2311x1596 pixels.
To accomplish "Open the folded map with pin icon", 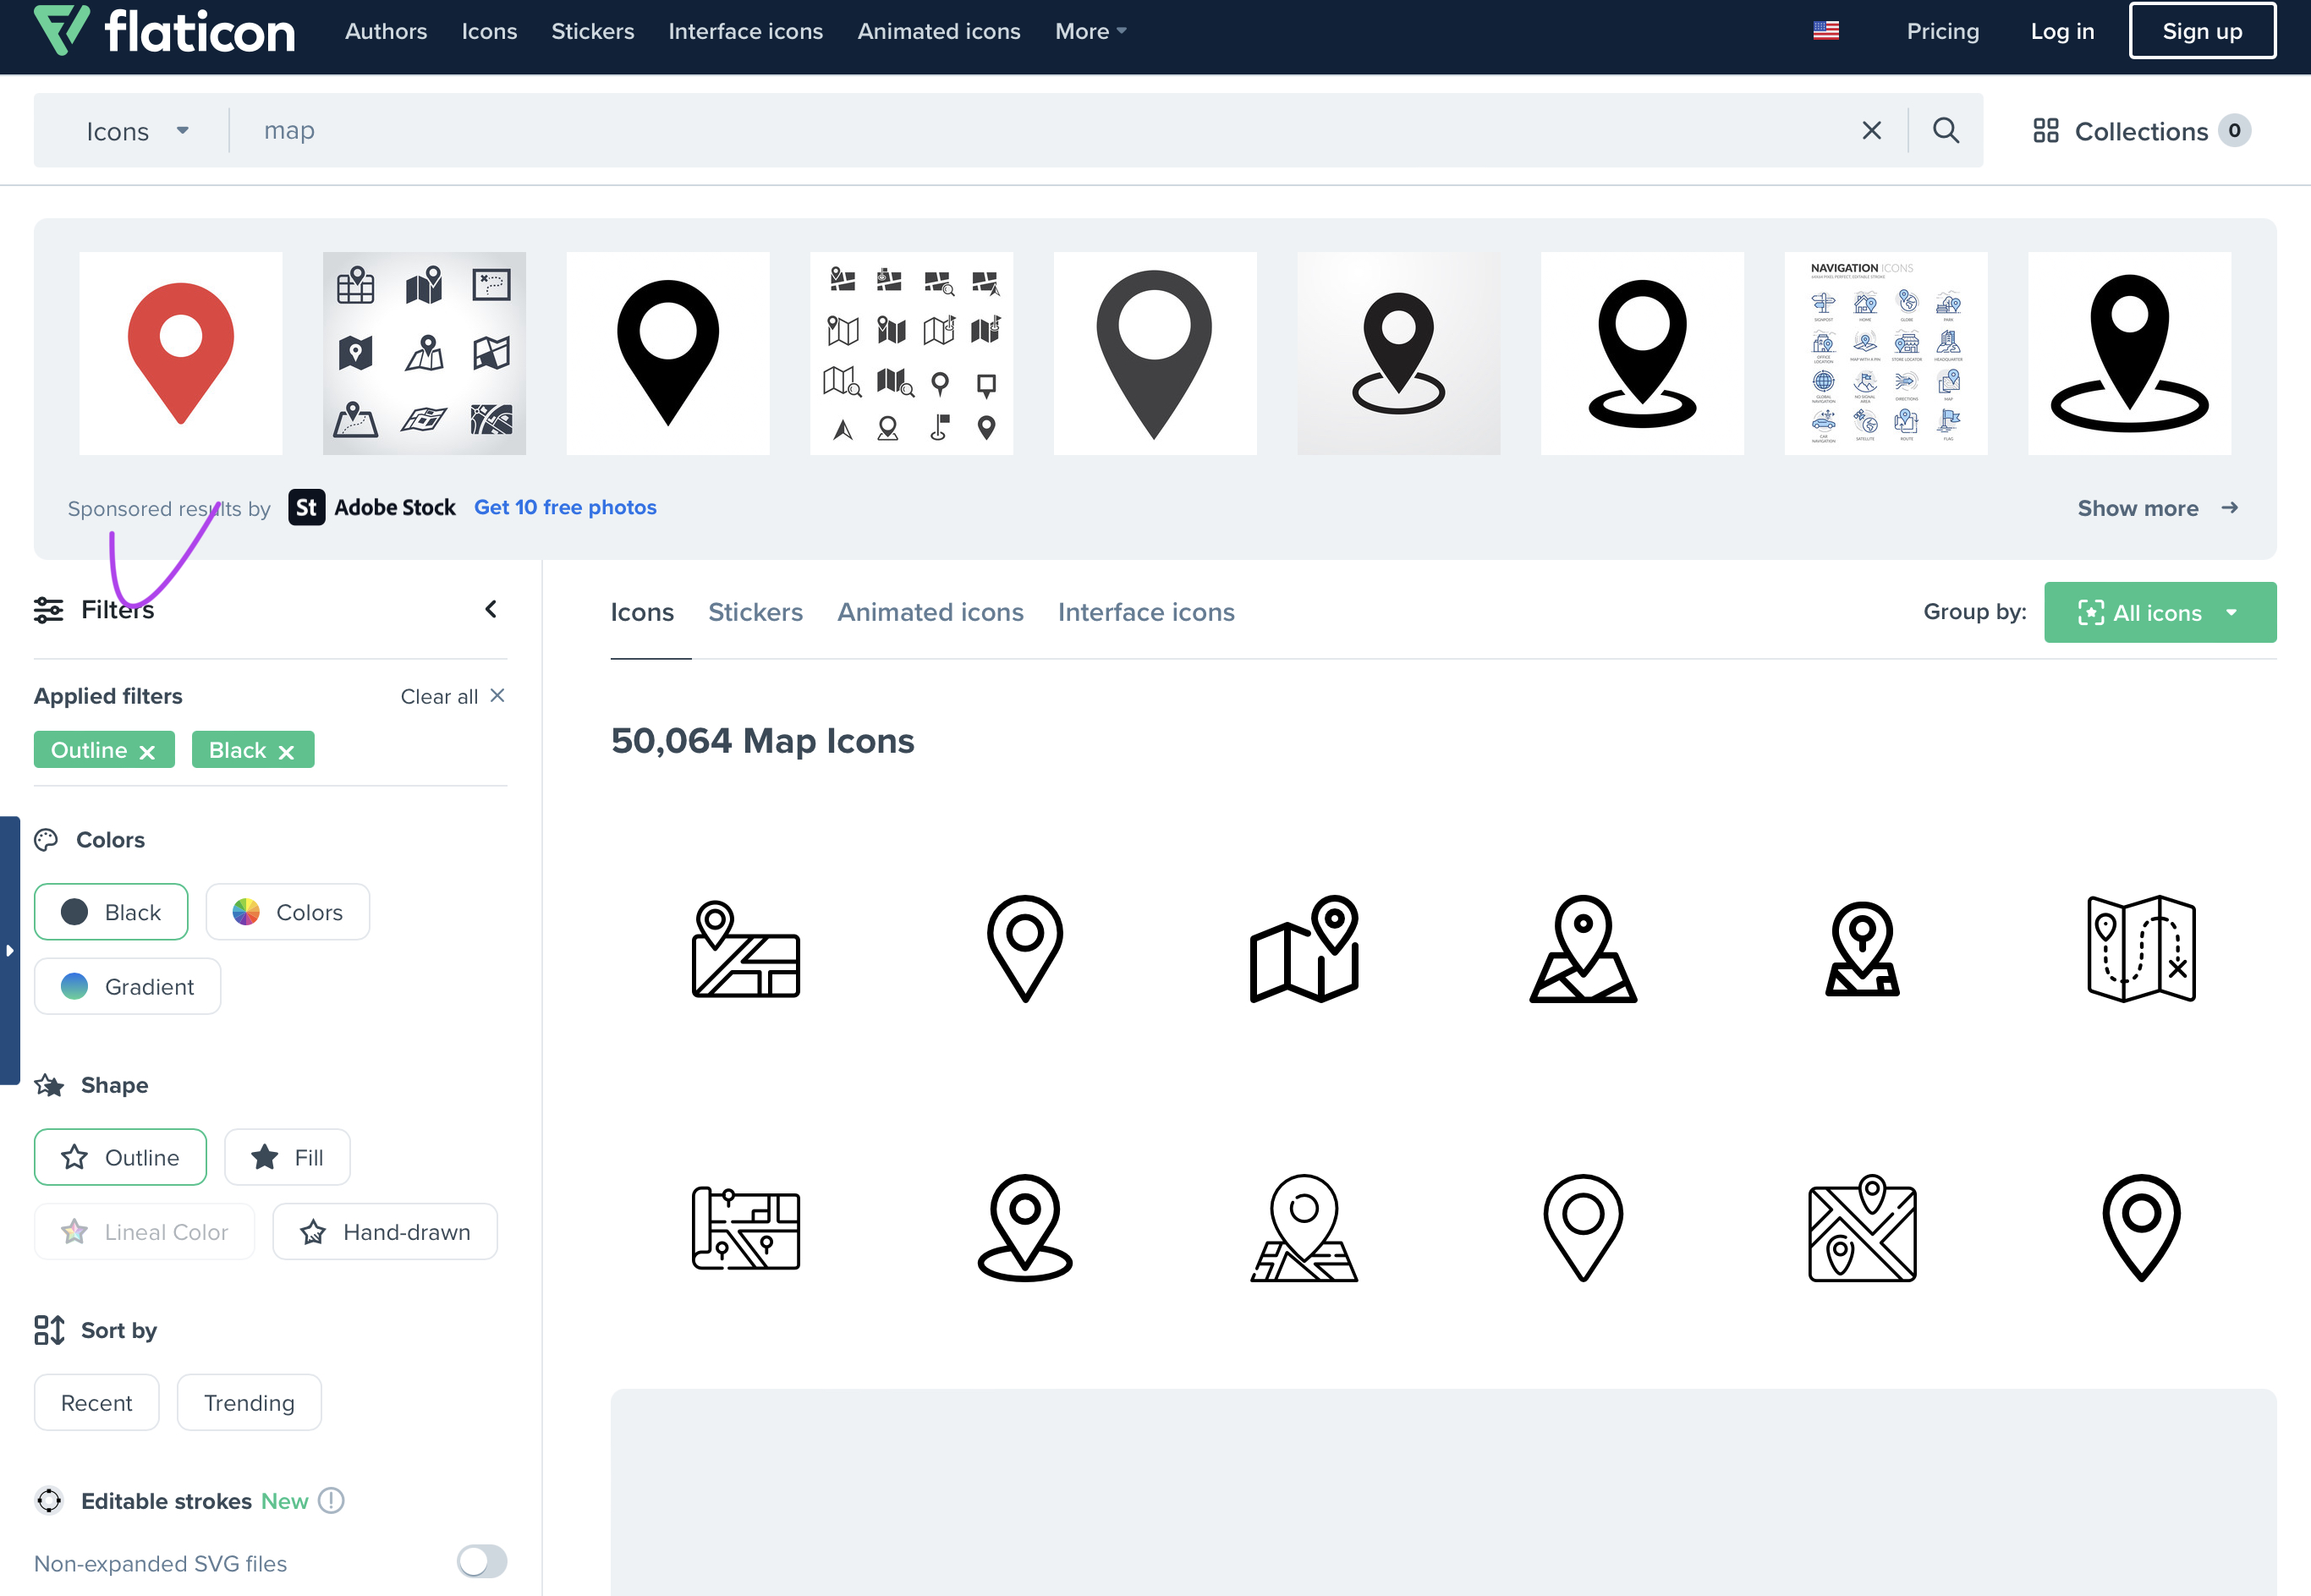I will 1303,948.
